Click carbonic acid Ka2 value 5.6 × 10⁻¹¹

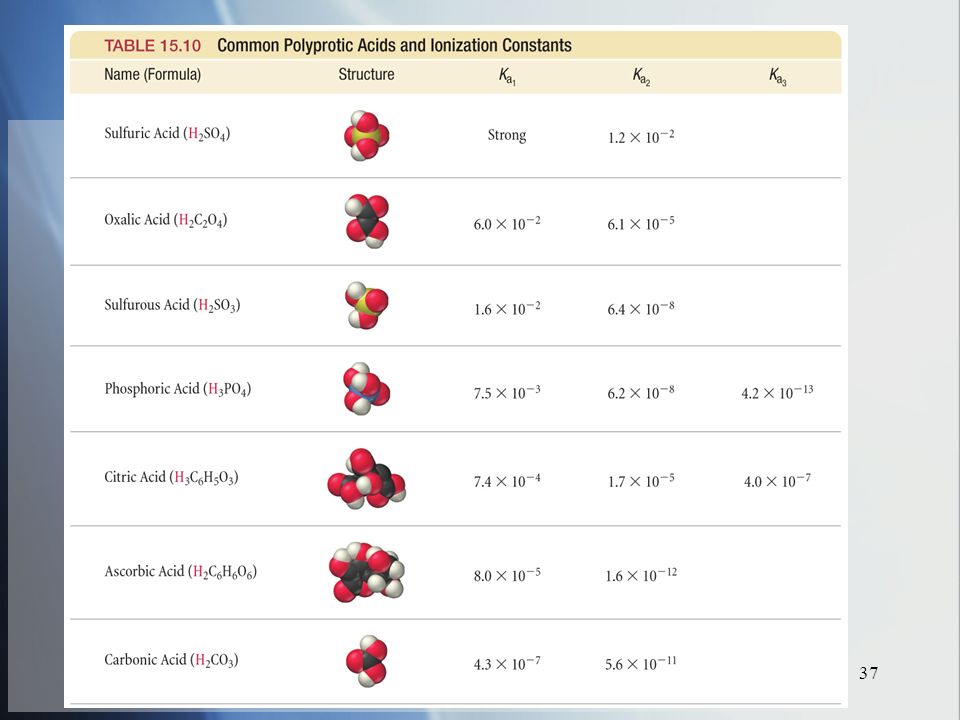point(641,664)
